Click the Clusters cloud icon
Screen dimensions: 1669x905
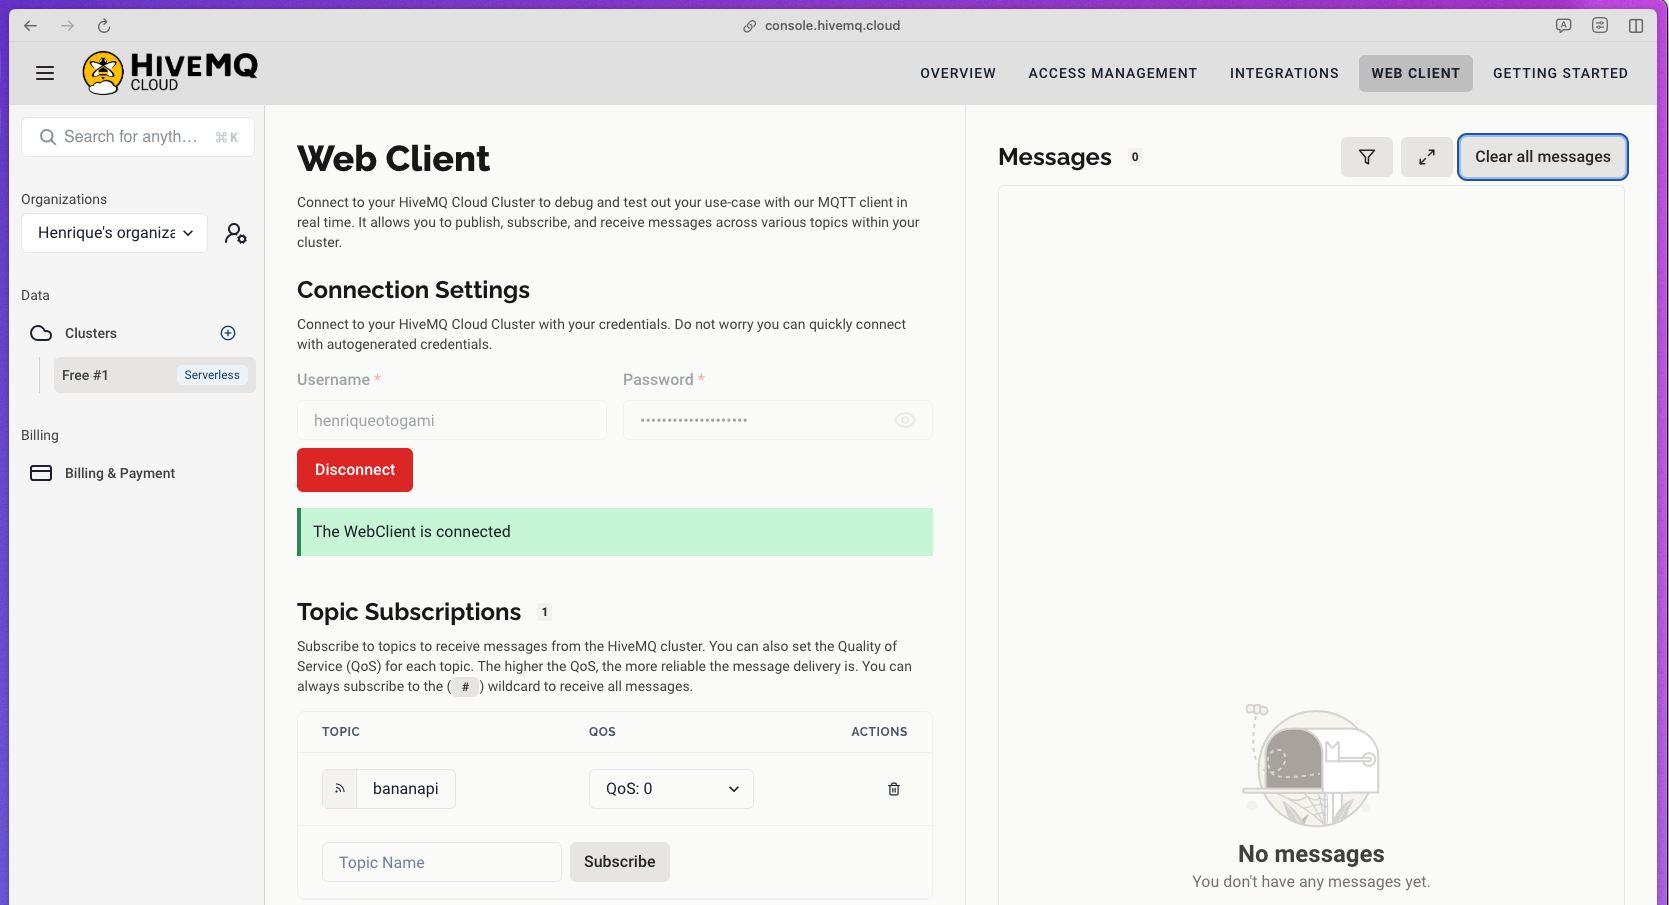coord(41,333)
